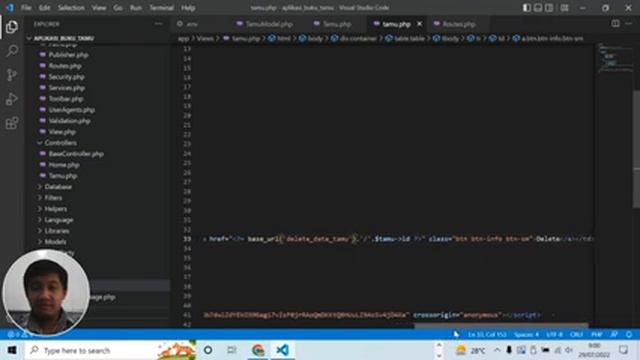Open editor more actions ellipsis
Screen dimensions: 640x360
(x=629, y=24)
